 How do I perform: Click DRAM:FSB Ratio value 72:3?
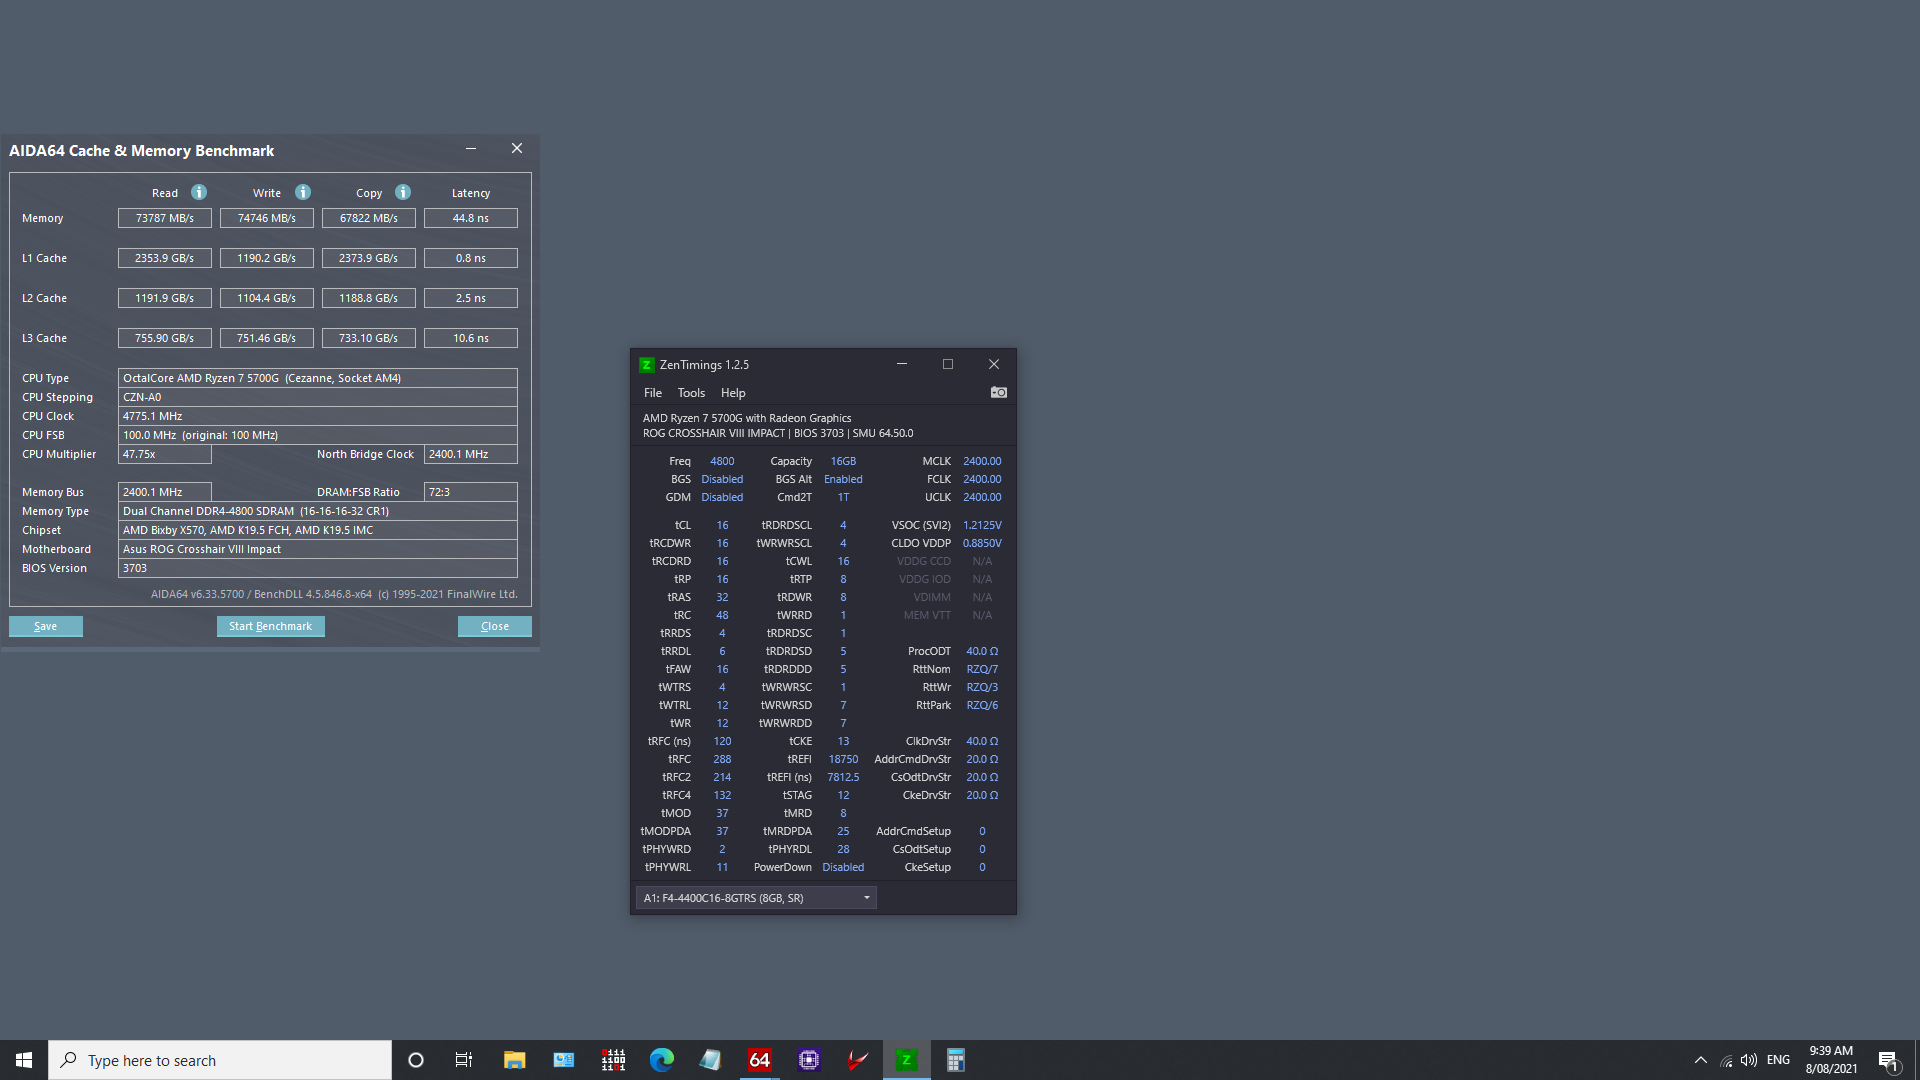pyautogui.click(x=471, y=492)
